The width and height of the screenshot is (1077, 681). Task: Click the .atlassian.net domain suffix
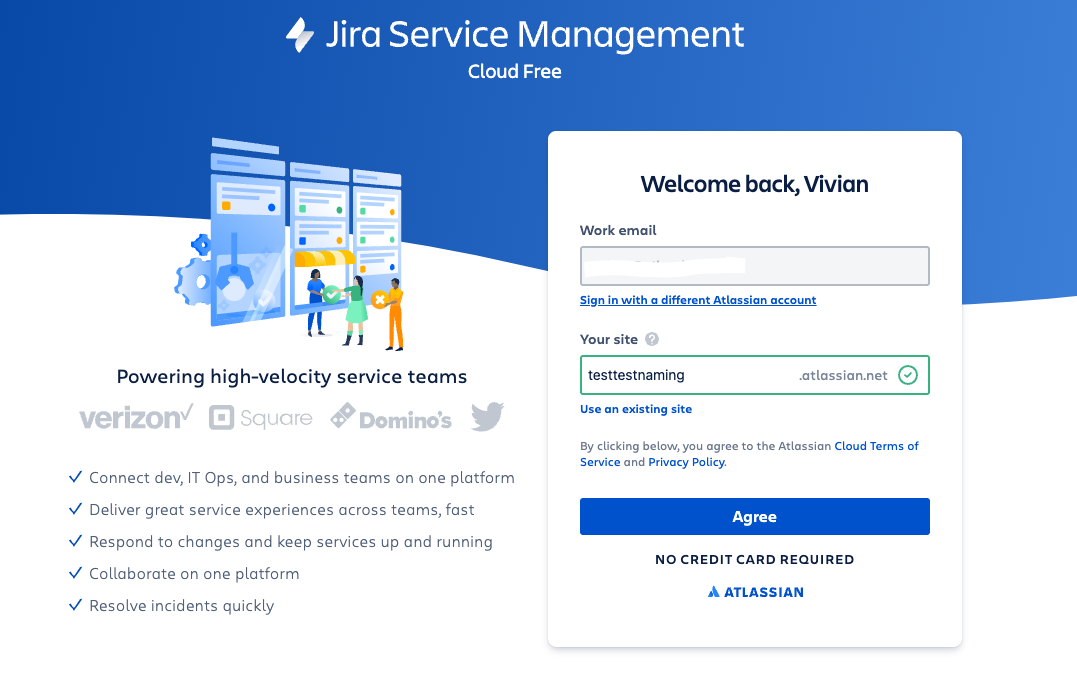843,375
